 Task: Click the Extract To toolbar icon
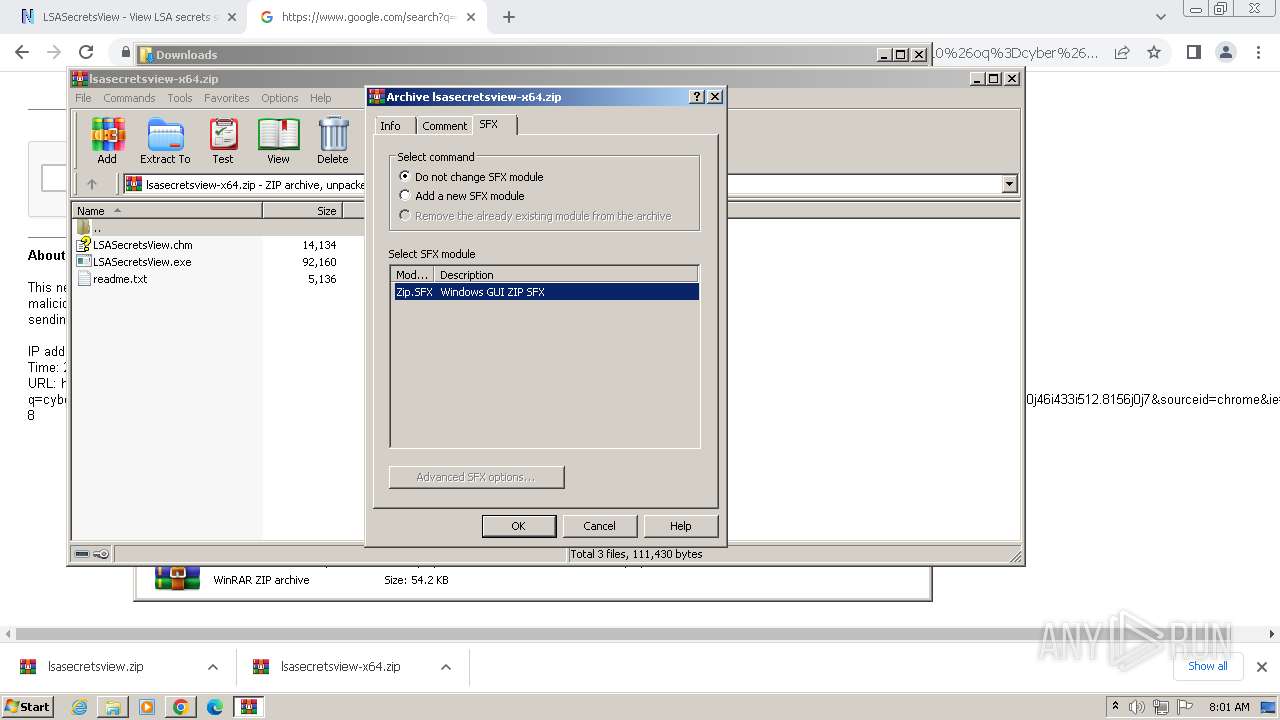(165, 140)
